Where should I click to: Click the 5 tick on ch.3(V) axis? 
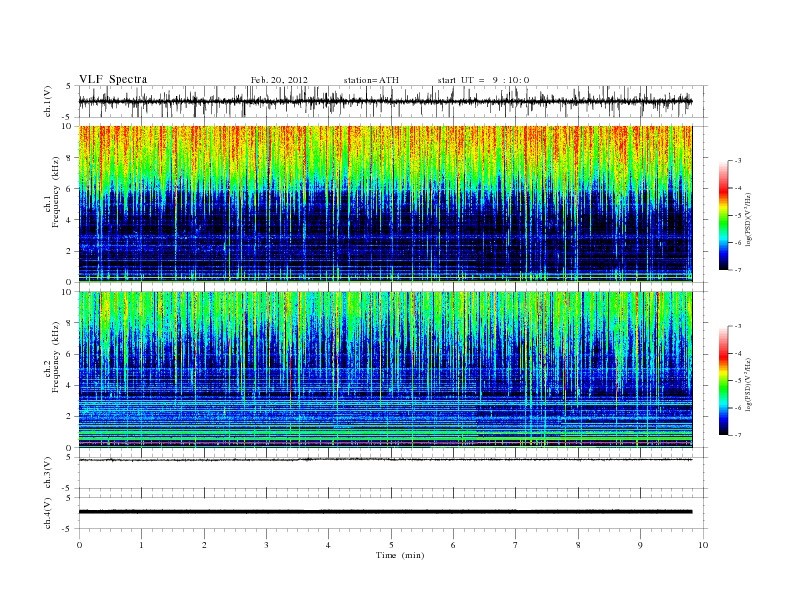click(68, 457)
